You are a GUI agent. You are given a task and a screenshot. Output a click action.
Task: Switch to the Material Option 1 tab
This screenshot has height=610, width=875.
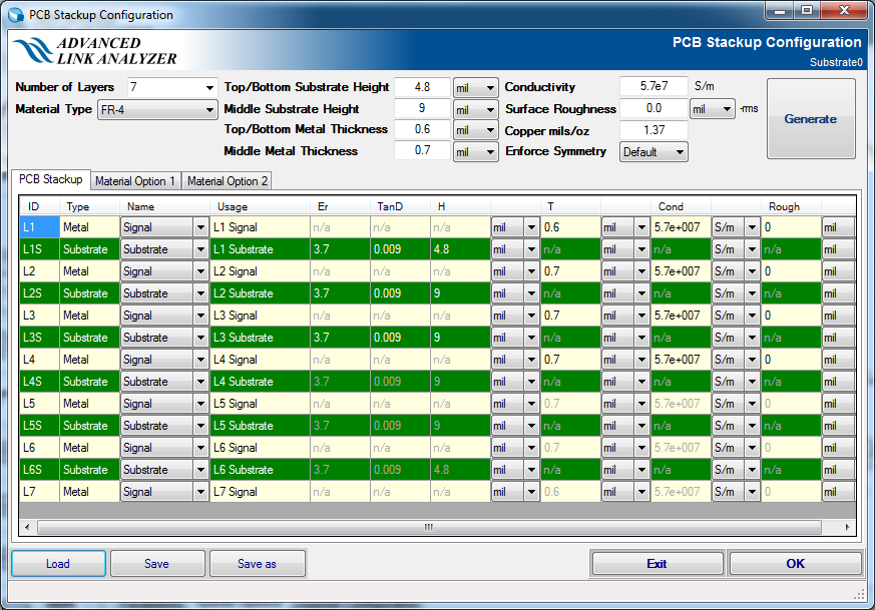135,181
